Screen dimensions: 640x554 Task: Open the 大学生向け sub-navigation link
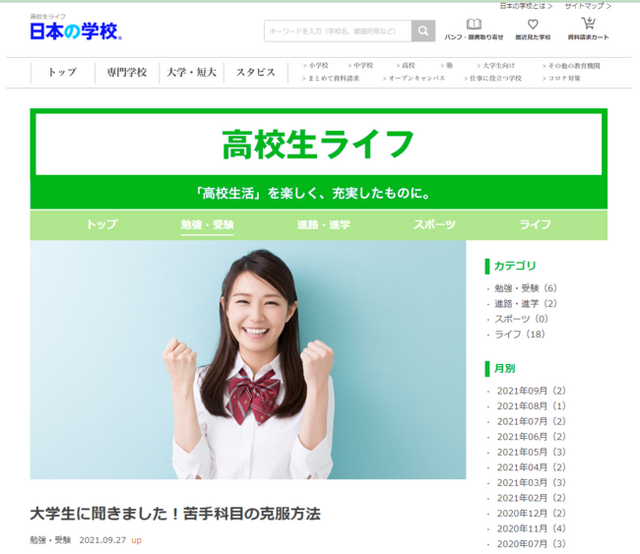pyautogui.click(x=496, y=65)
